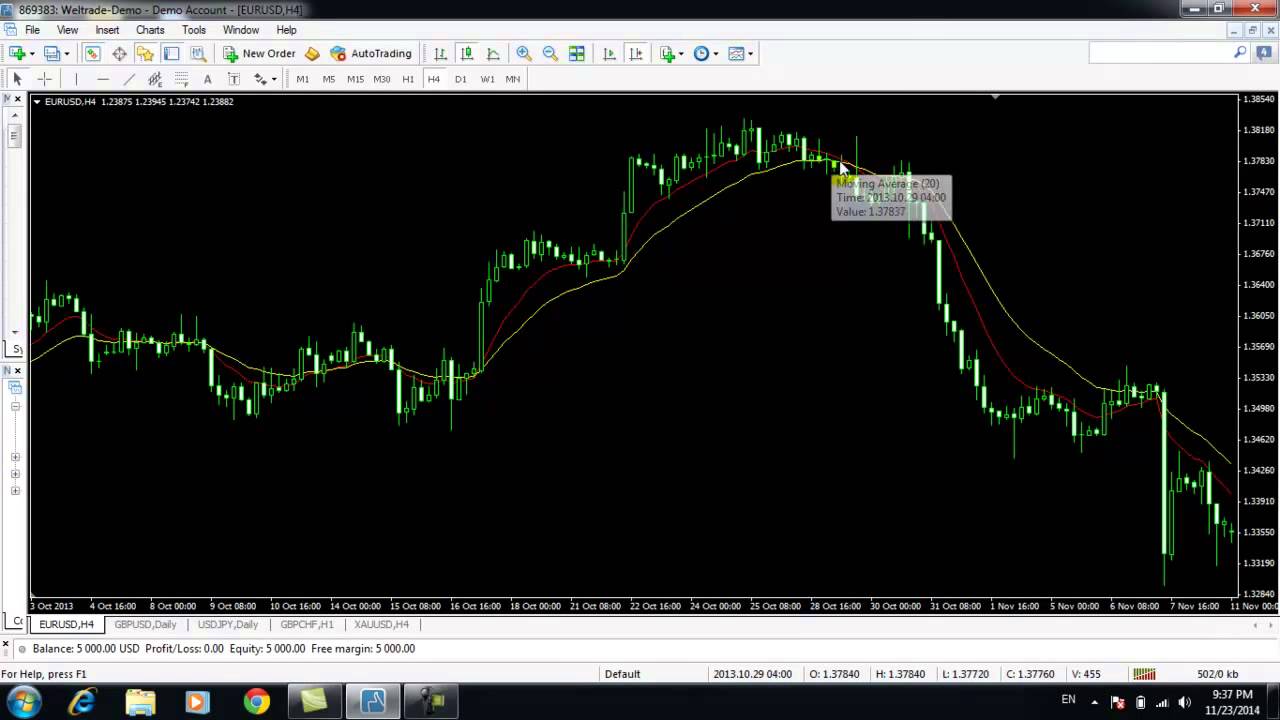Select the Fibonacci Retracement tool

181,79
